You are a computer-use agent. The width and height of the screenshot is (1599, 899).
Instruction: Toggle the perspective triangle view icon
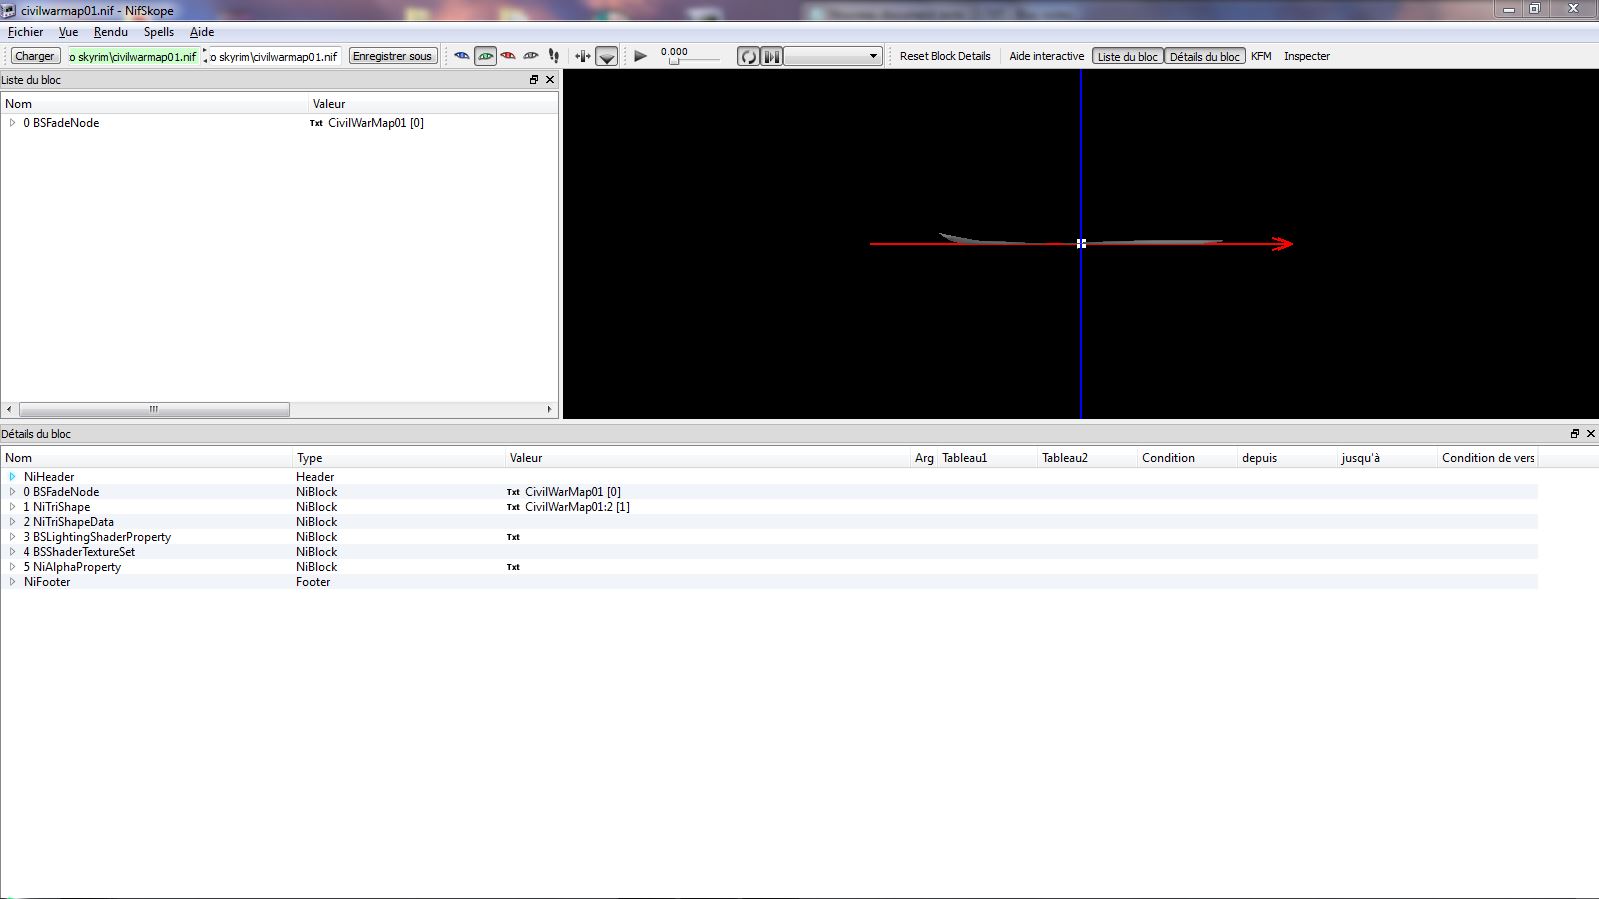[x=607, y=57]
